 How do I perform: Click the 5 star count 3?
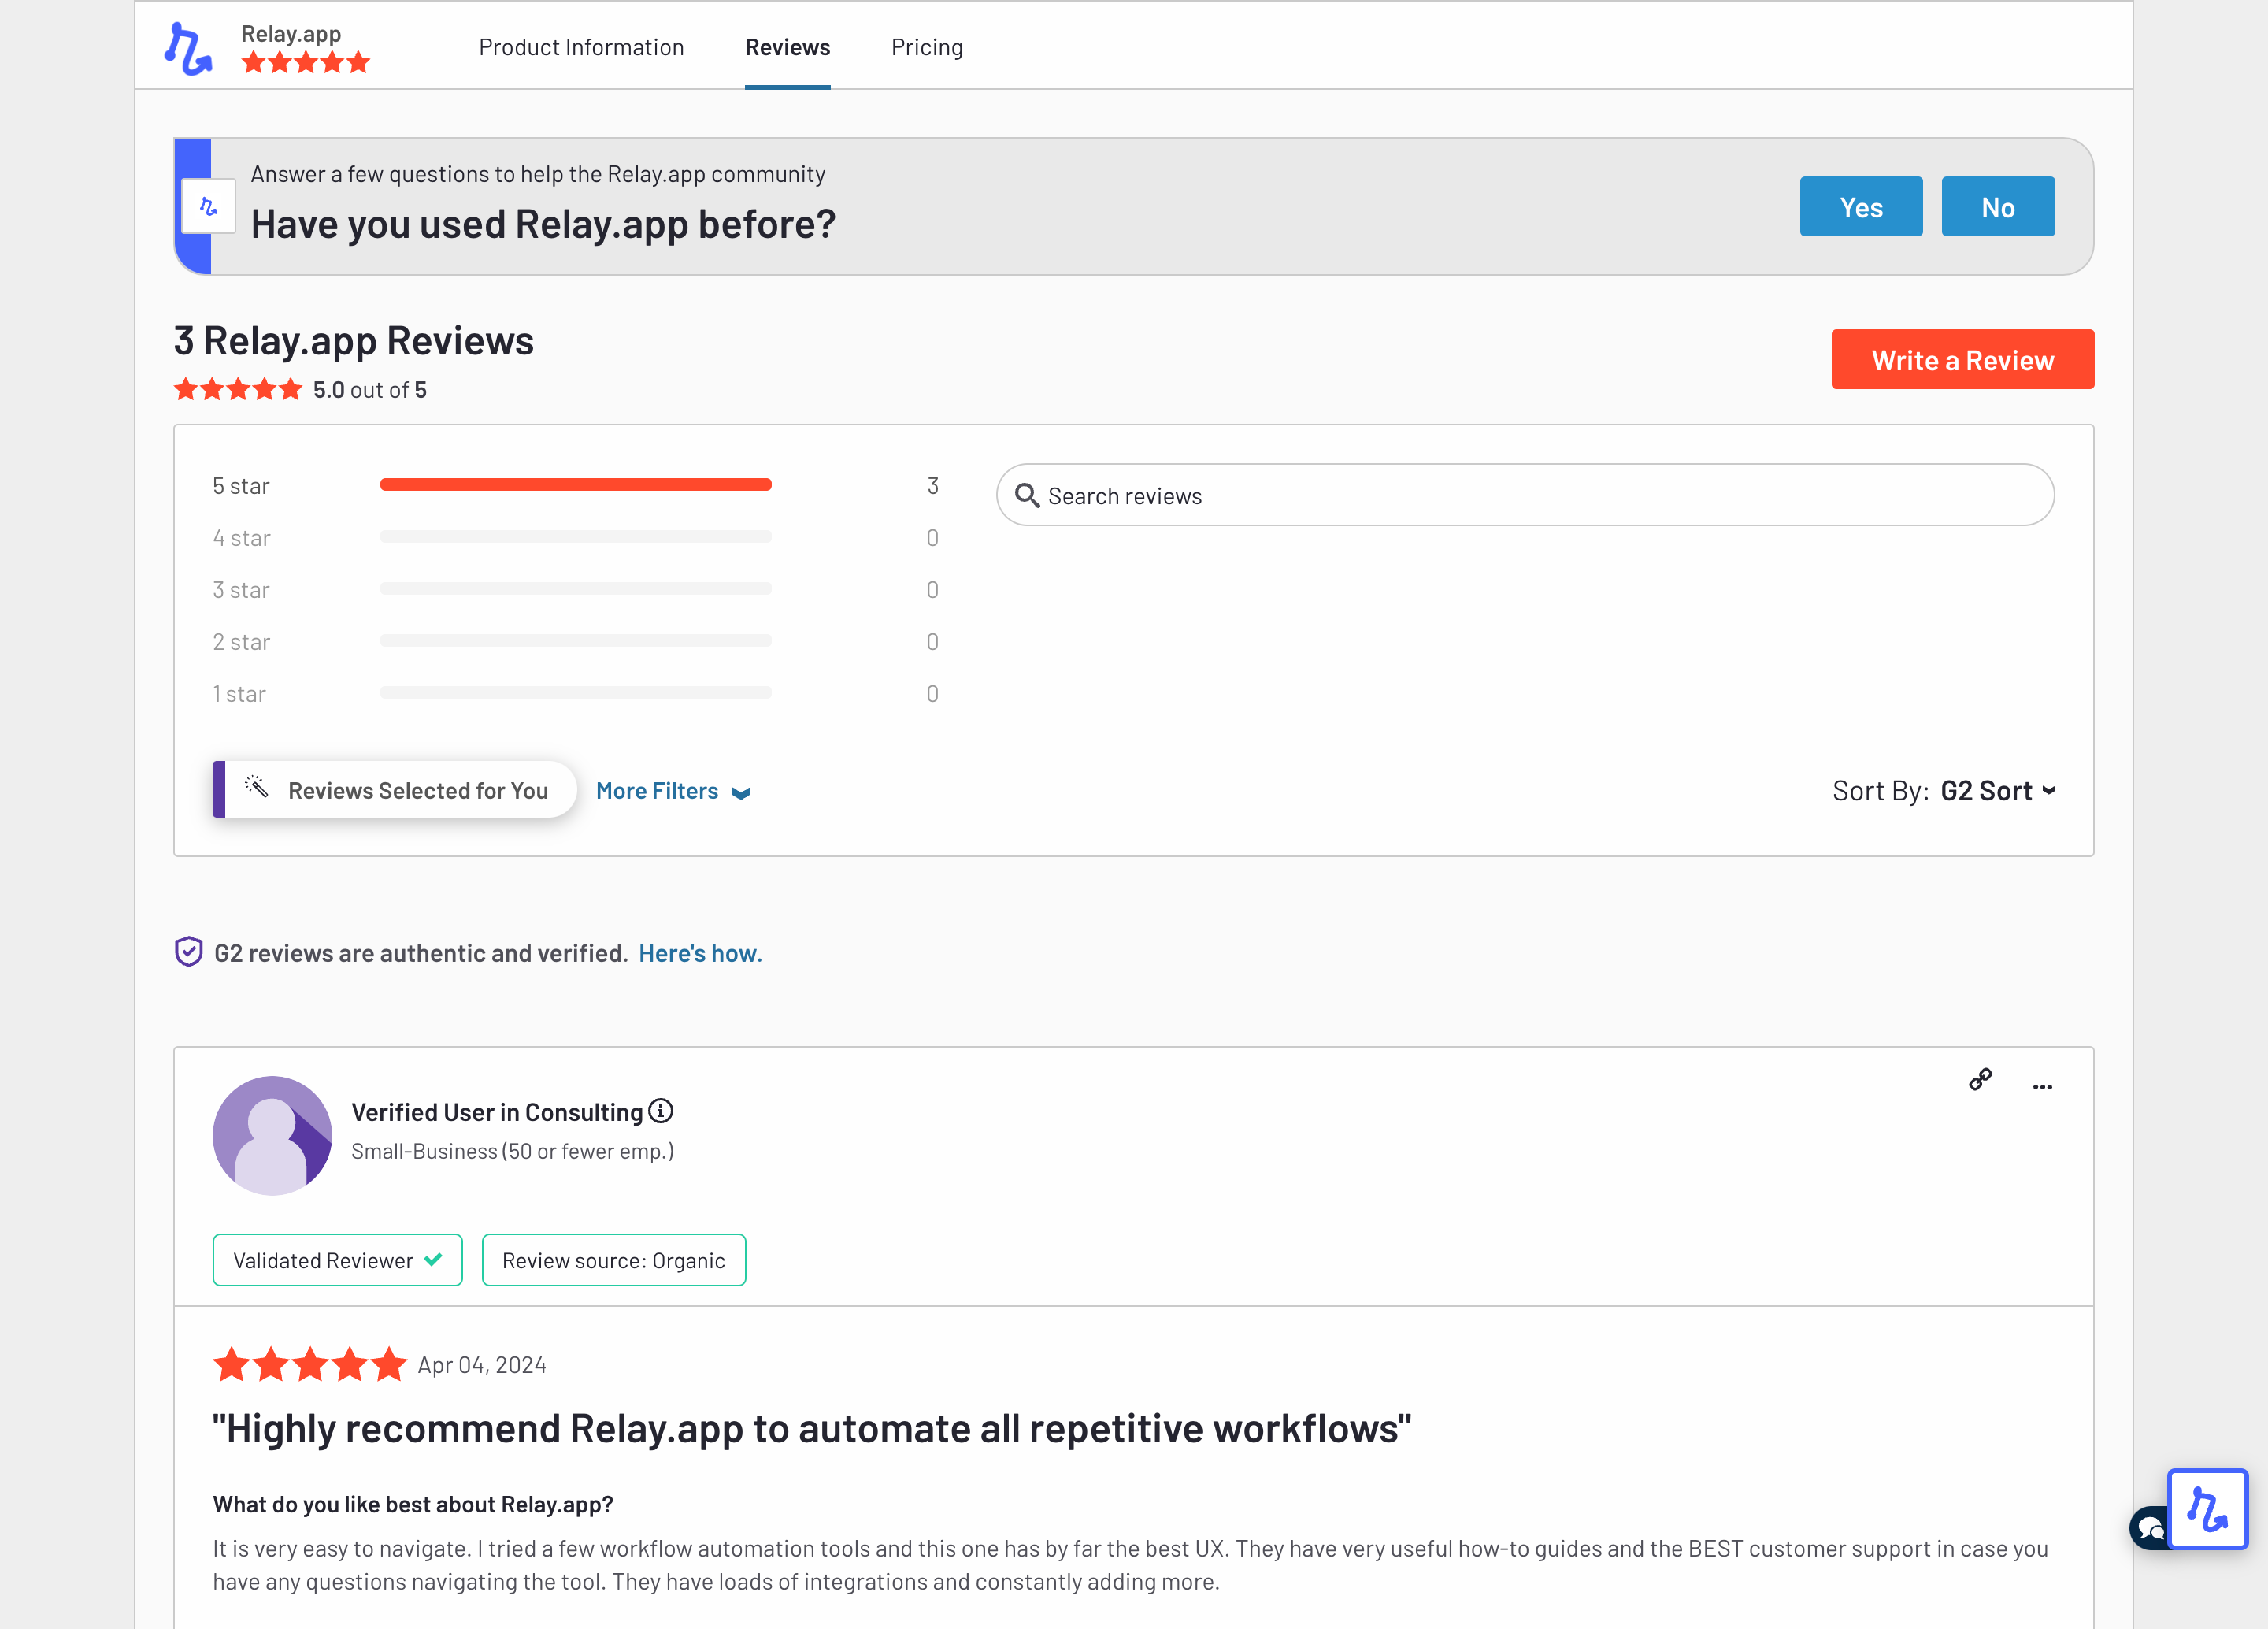coord(932,485)
